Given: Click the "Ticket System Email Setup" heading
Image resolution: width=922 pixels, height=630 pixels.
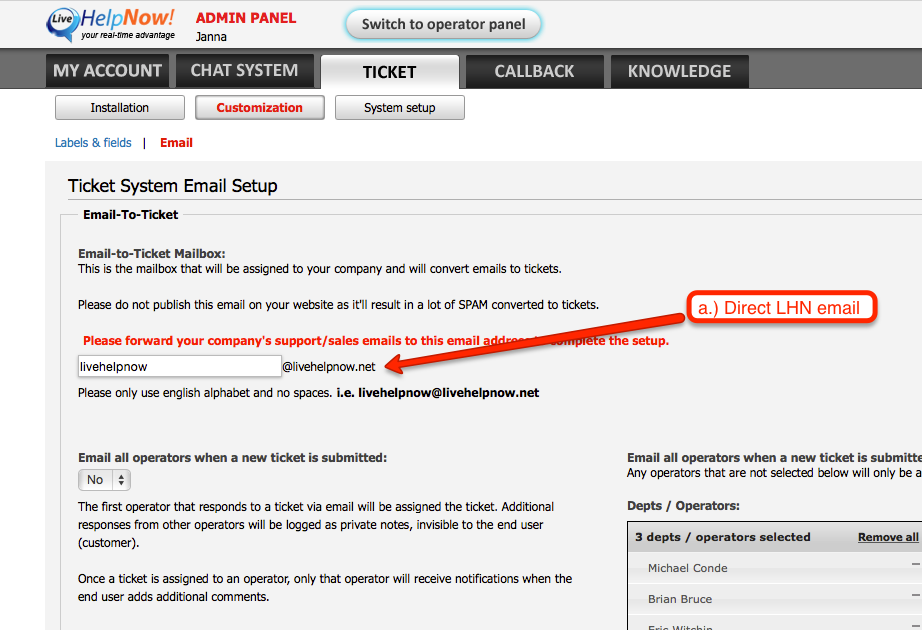Looking at the screenshot, I should [173, 186].
